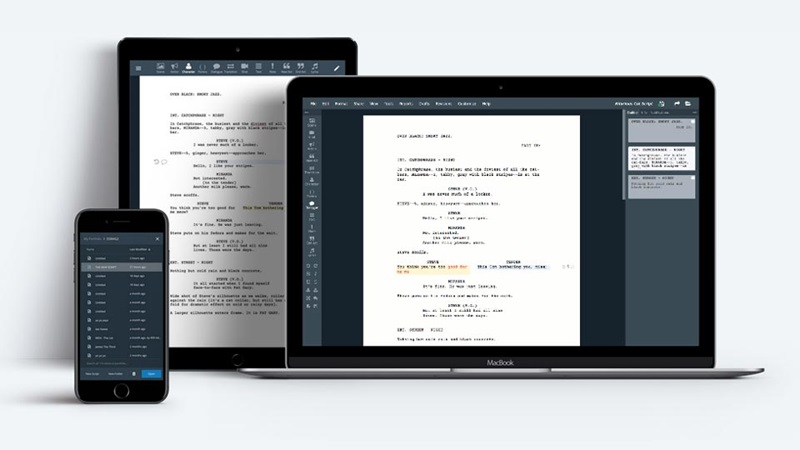
Task: Select the Note element on tablet toolbar
Action: point(272,68)
